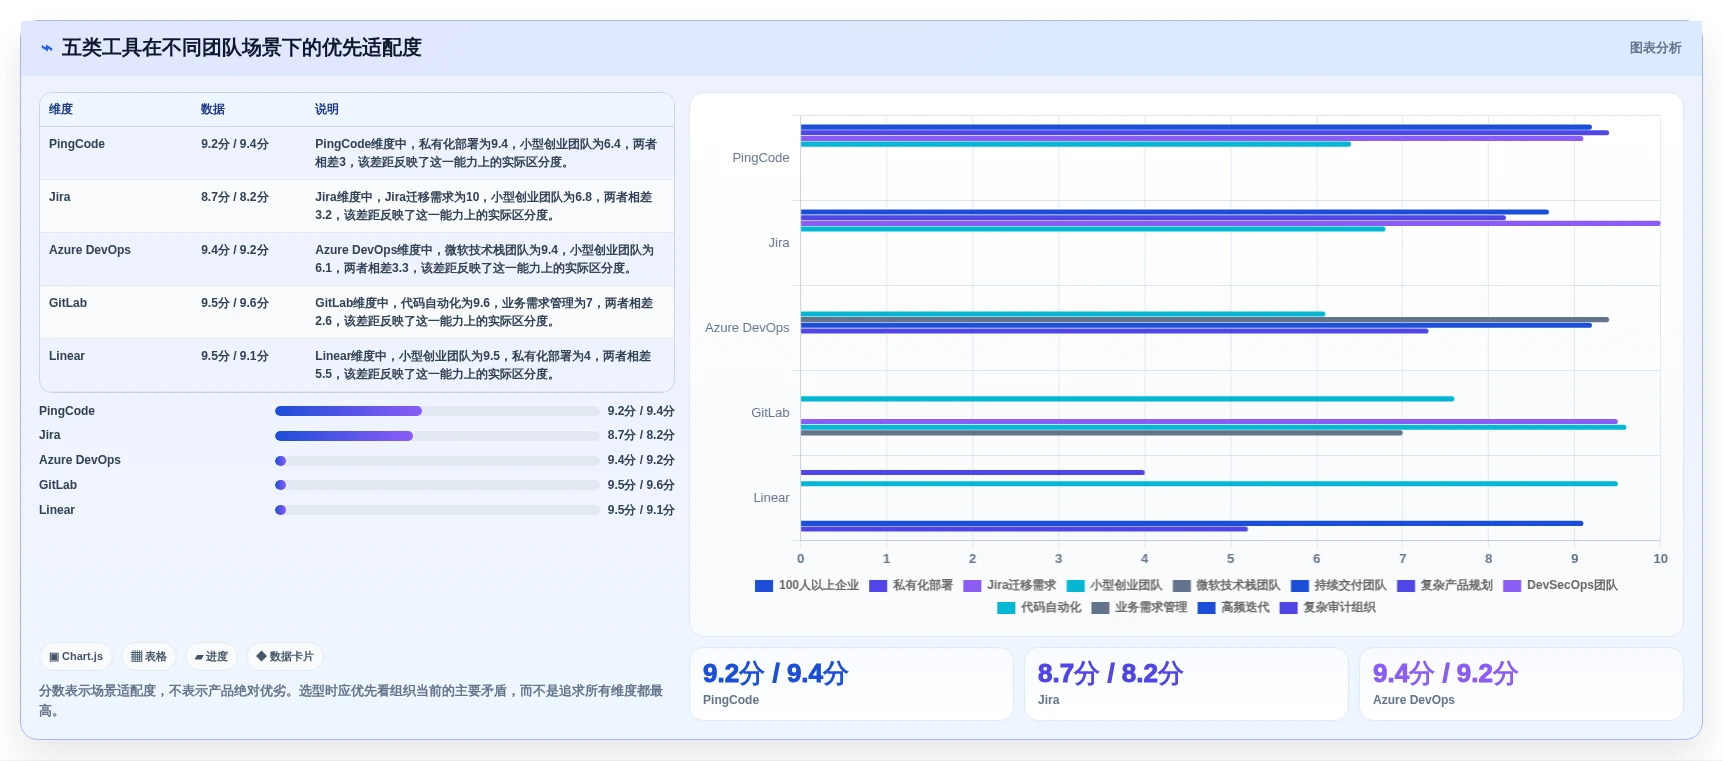This screenshot has width=1723, height=761.
Task: Toggle the Jira迁移需求 legend item
Action: 1010,586
